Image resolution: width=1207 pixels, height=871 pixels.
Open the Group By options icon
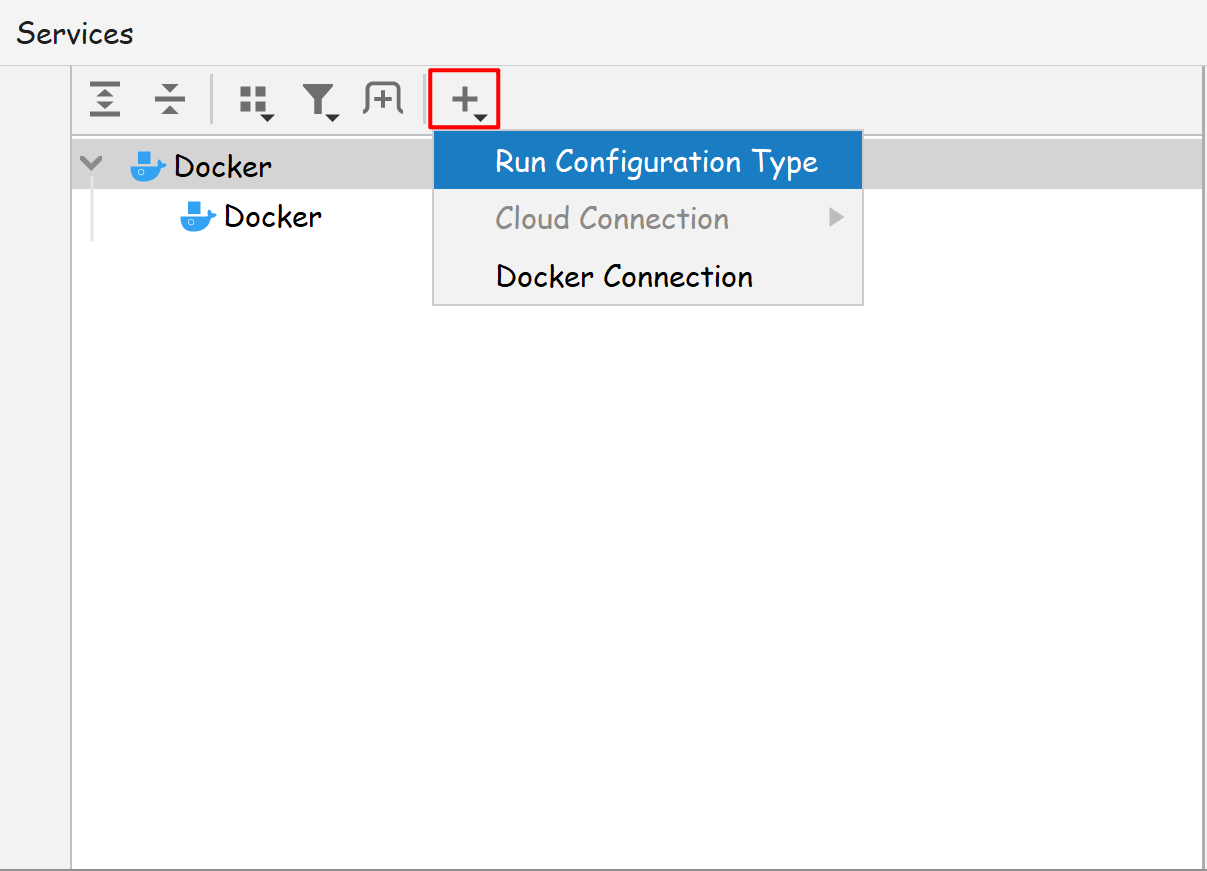256,101
